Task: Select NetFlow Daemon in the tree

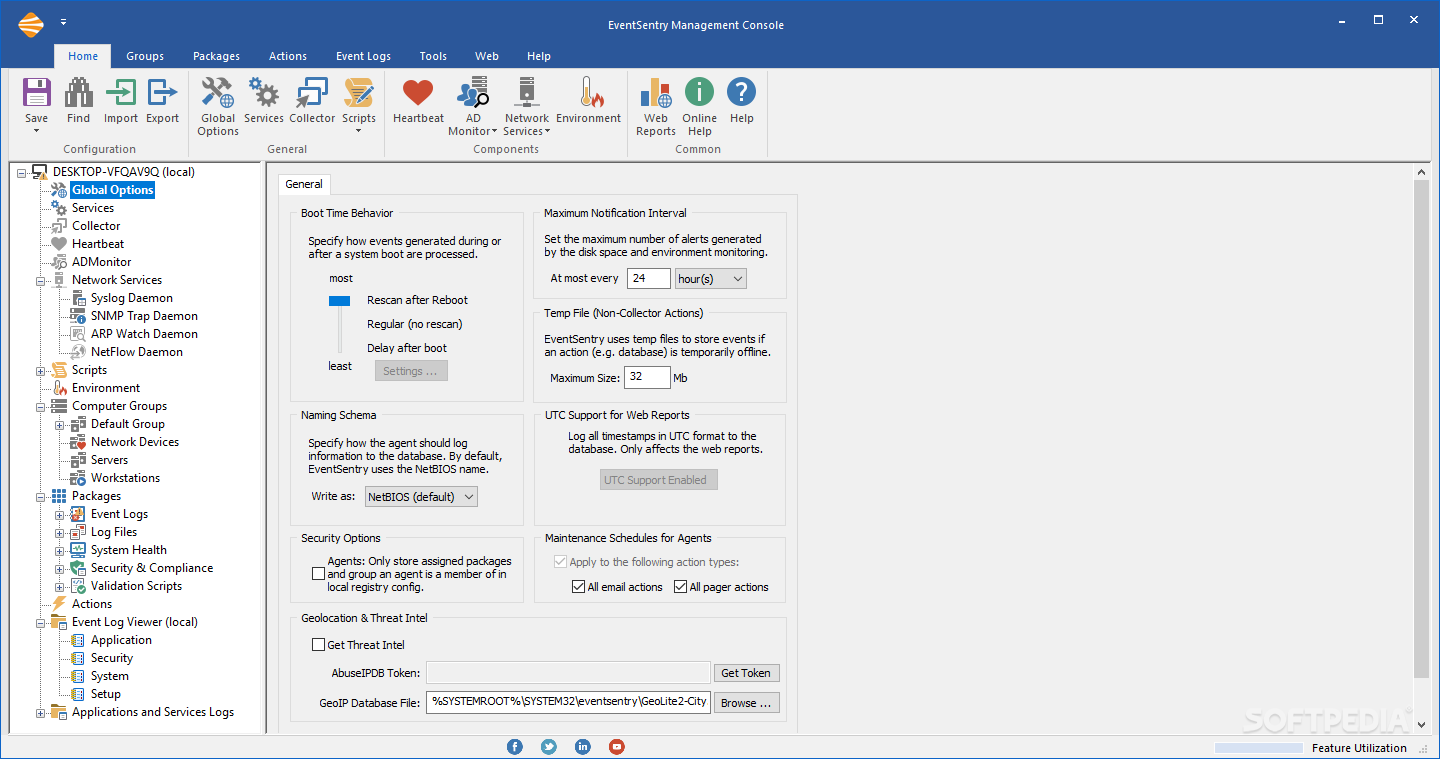Action: [x=136, y=352]
